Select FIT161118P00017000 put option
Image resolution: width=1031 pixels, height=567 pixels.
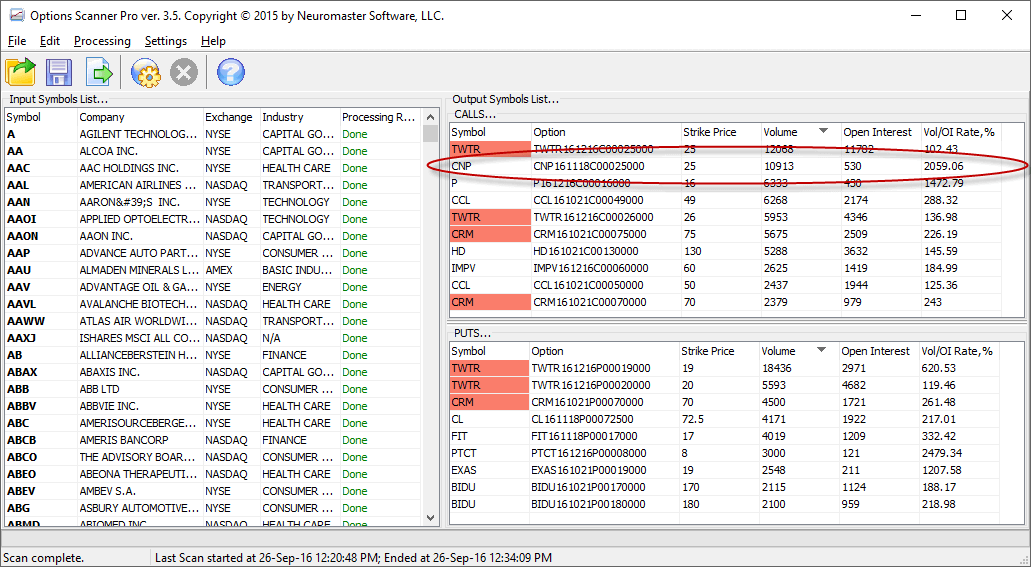(585, 436)
